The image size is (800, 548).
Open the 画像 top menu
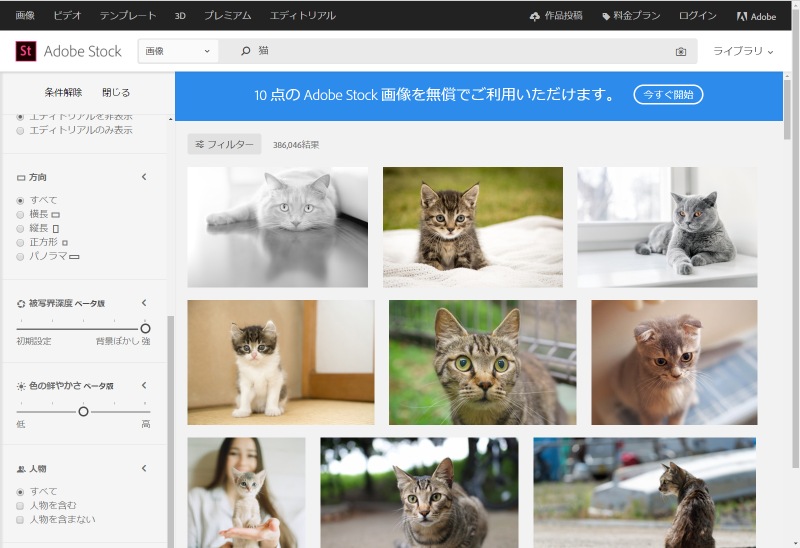point(25,16)
